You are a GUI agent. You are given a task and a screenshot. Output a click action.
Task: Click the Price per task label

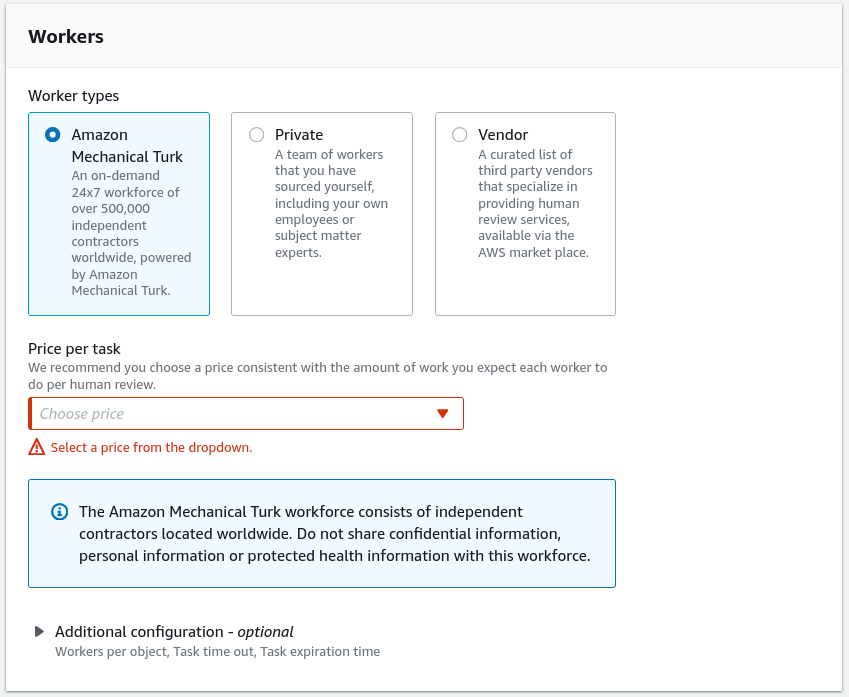74,349
